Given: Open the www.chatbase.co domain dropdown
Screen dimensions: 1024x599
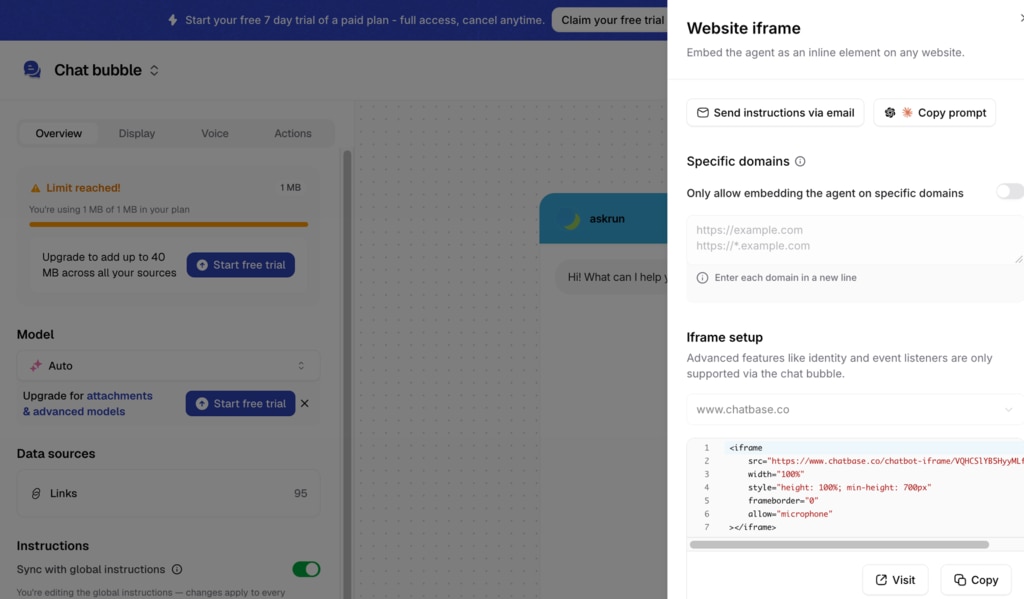Looking at the screenshot, I should click(x=855, y=410).
